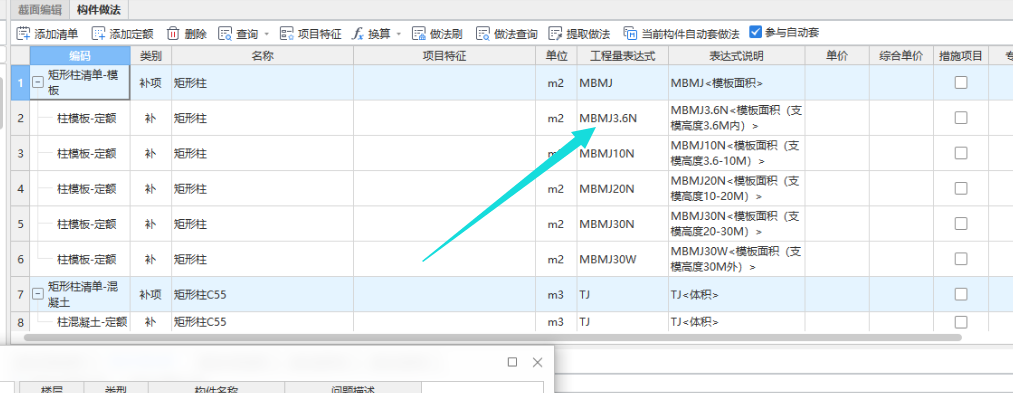Open the 换算 dropdown arrow
The width and height of the screenshot is (1013, 393).
399,34
